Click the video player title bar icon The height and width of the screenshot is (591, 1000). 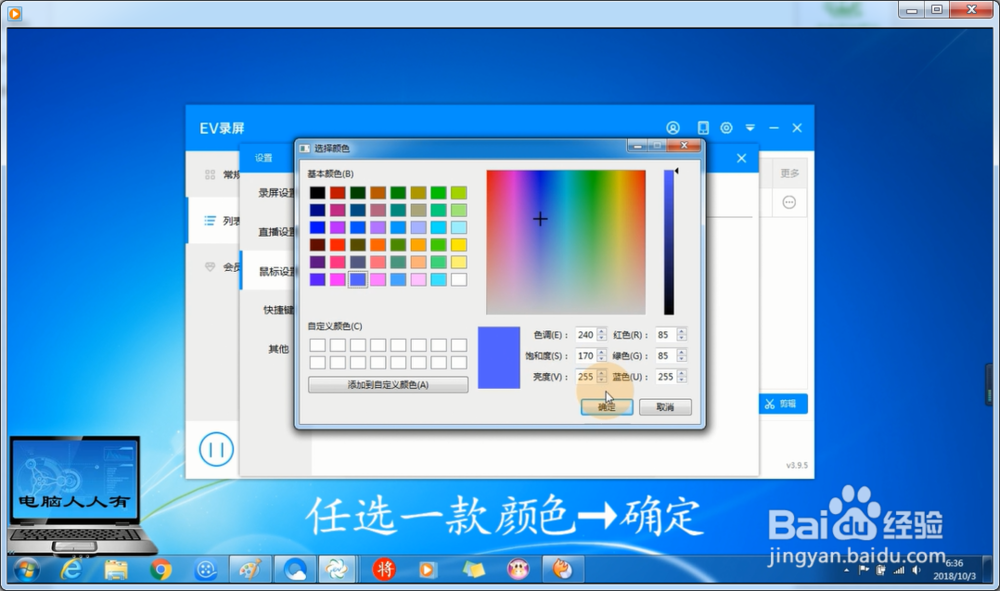(14, 12)
